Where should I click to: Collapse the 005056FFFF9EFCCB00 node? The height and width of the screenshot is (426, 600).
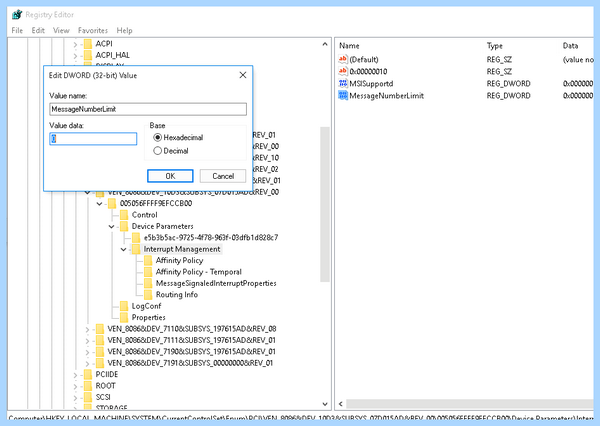[99, 204]
